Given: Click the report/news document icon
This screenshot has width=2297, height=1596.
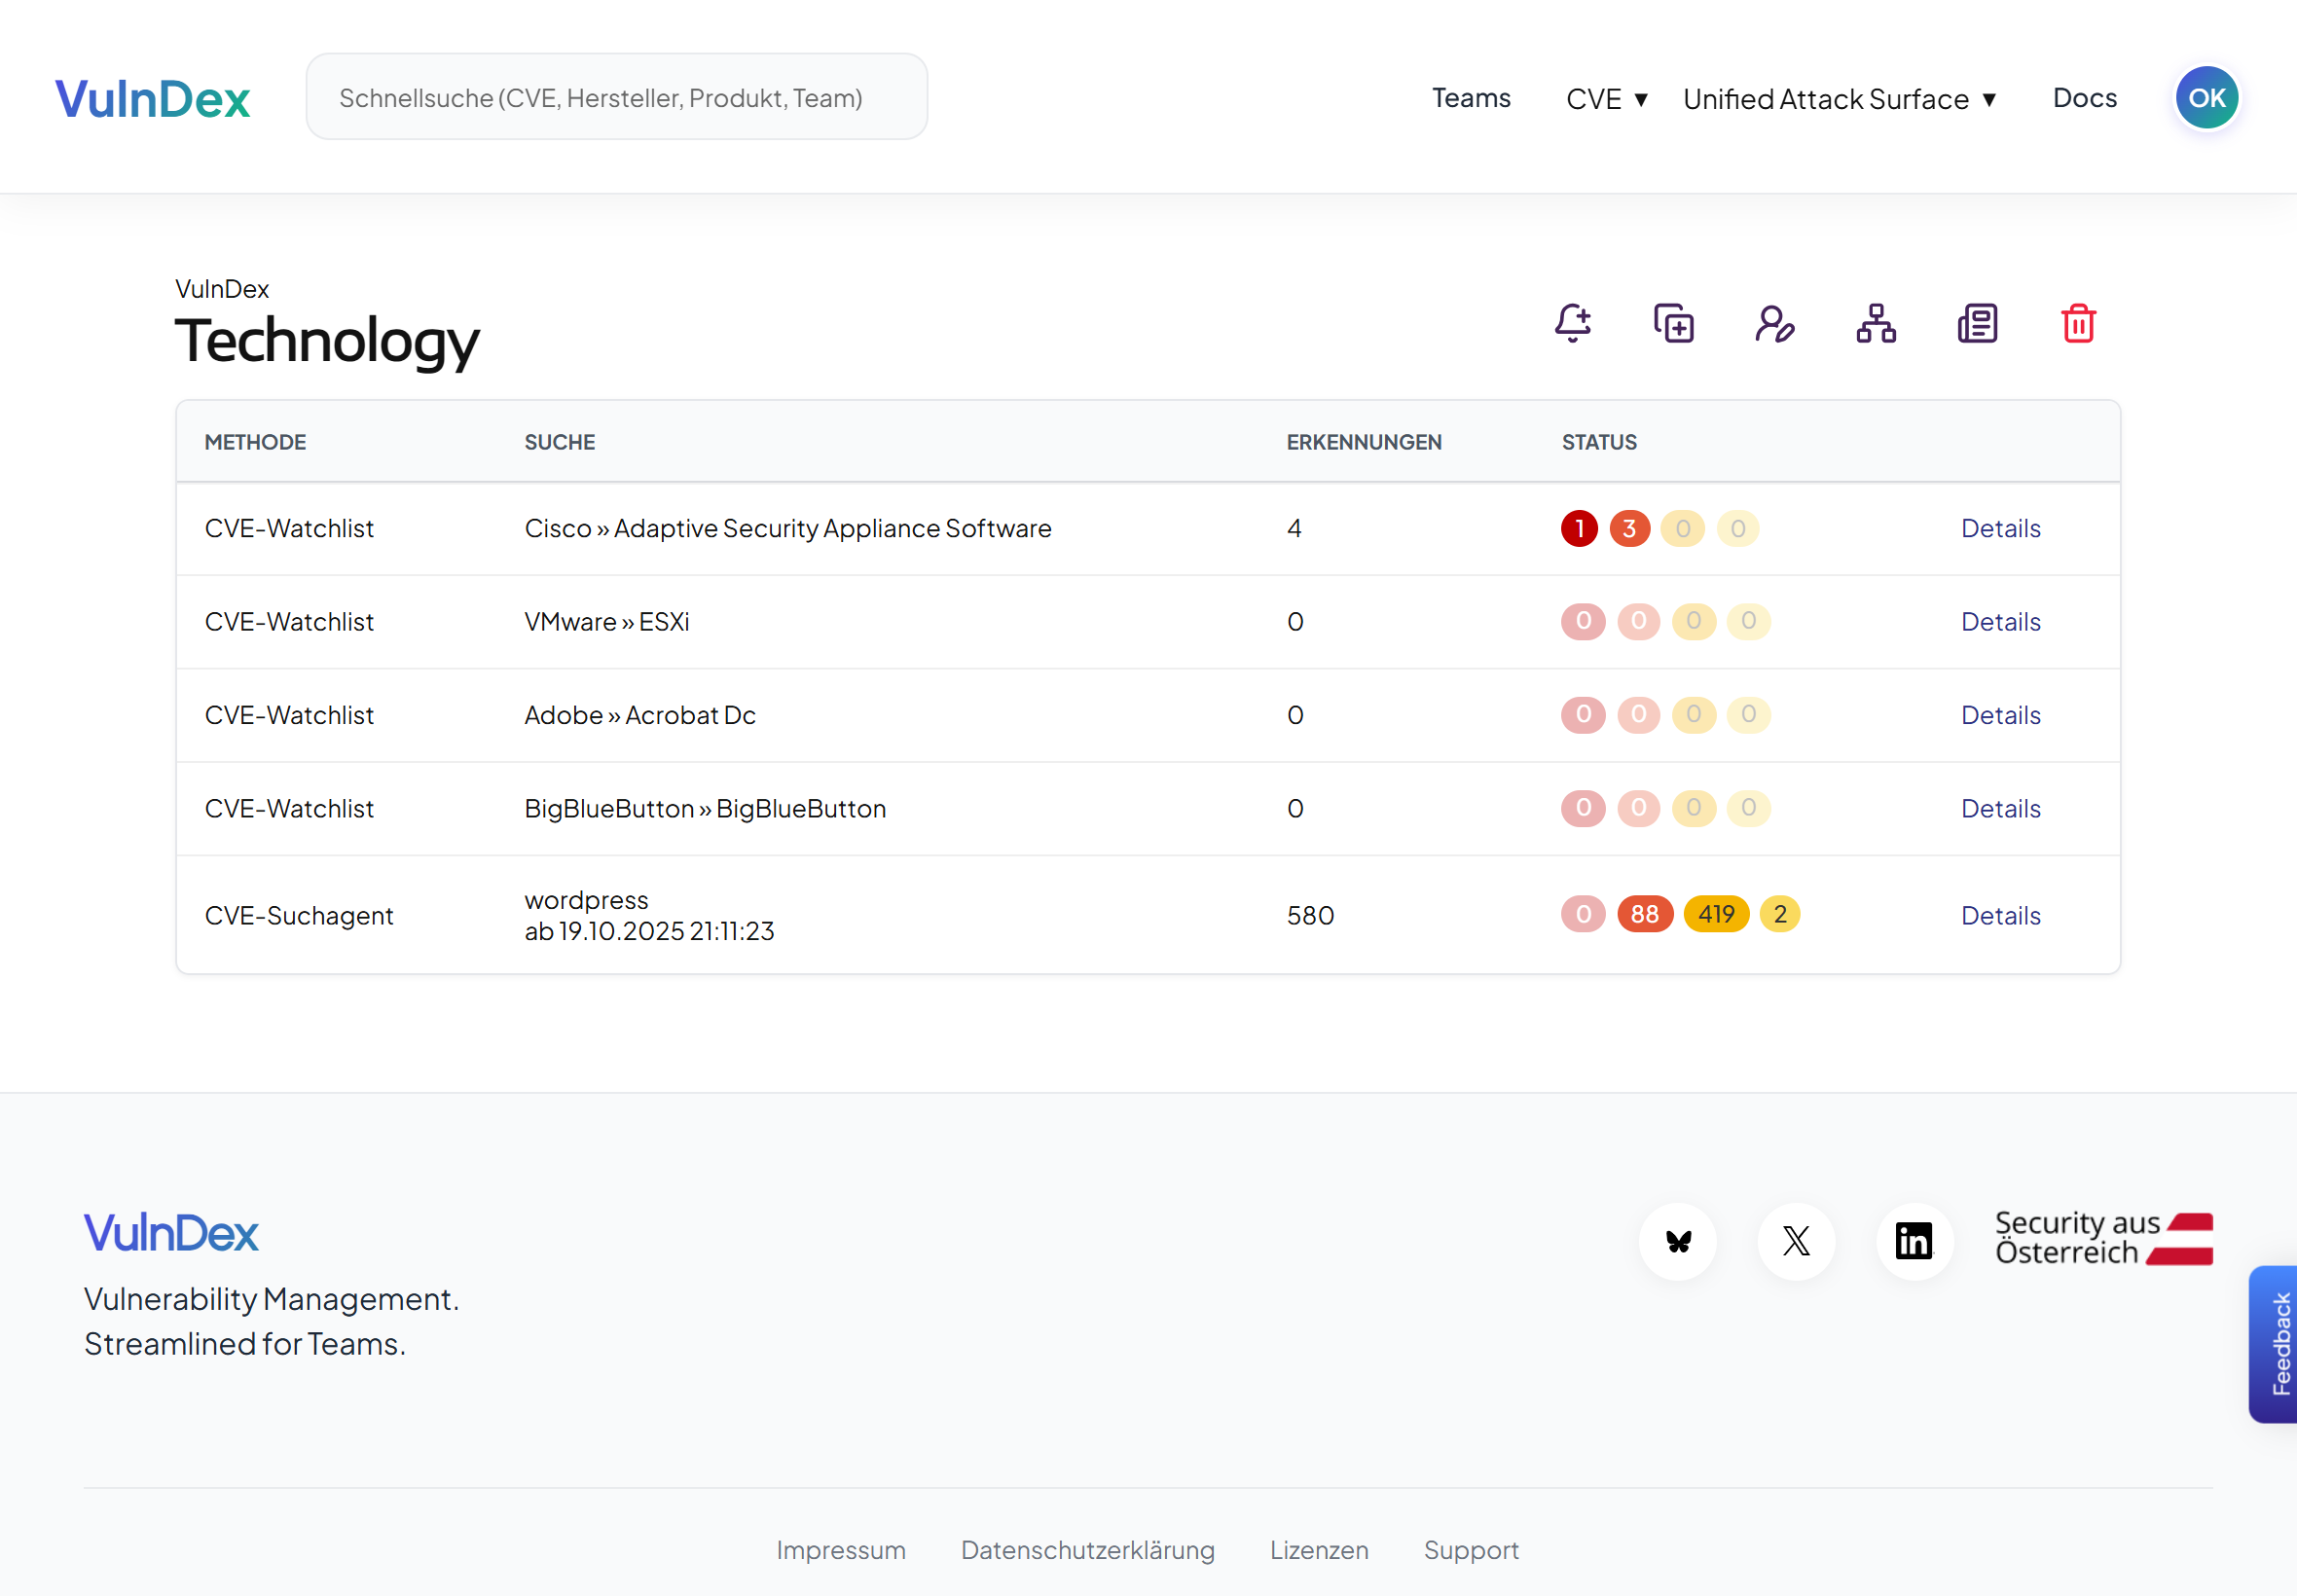Looking at the screenshot, I should point(1977,323).
